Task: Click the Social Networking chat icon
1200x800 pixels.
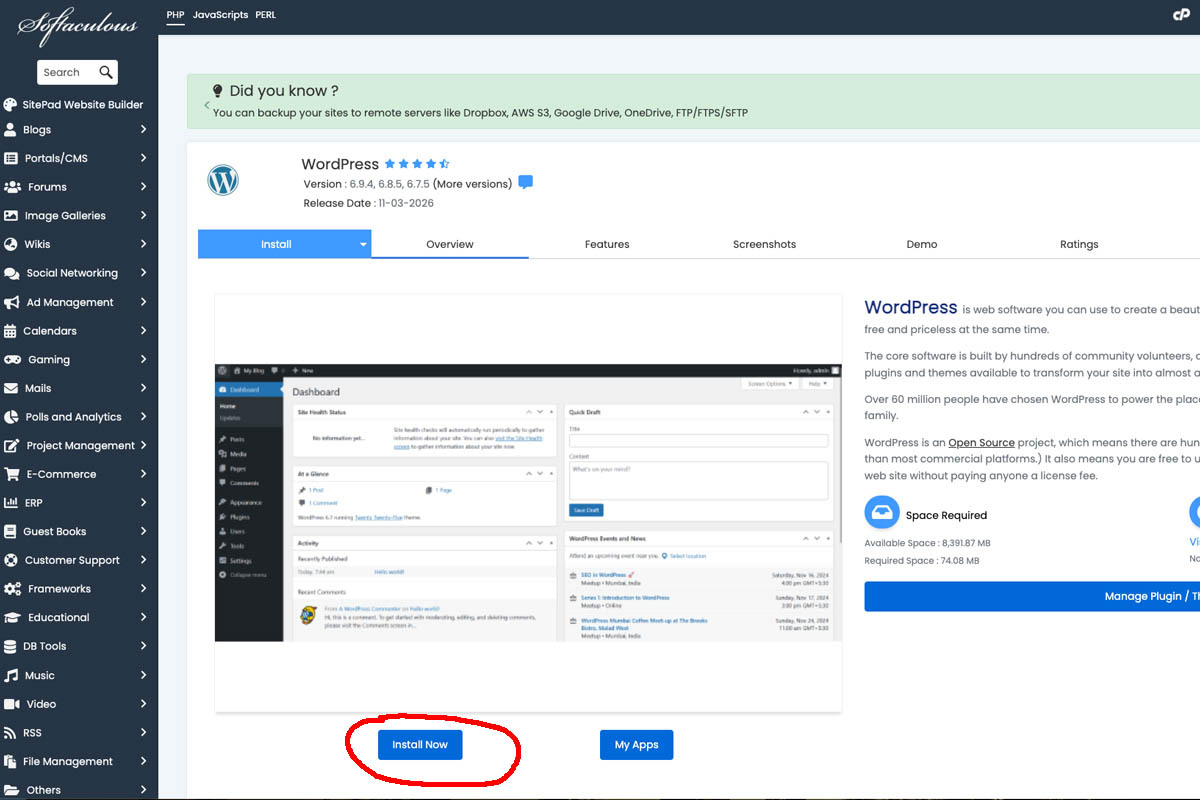Action: [x=12, y=273]
